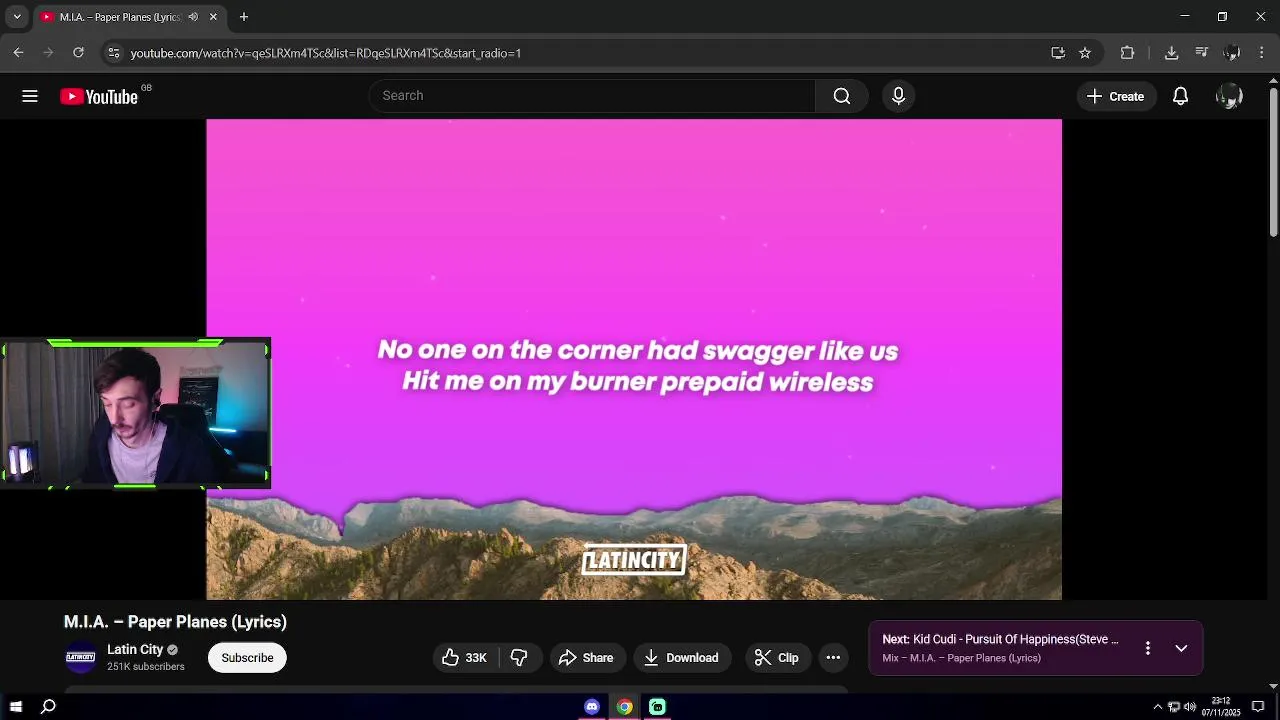The image size is (1280, 720).
Task: Dislike the video with thumbs down
Action: (519, 657)
